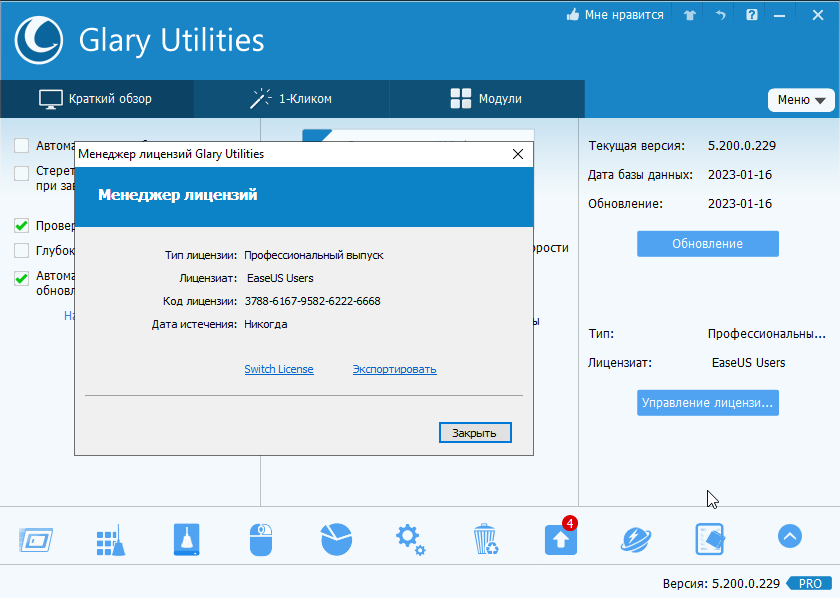Screen dimensions: 840x598
Task: Uncheck the "Автома… обновл…" checkbox
Action: pyautogui.click(x=21, y=278)
